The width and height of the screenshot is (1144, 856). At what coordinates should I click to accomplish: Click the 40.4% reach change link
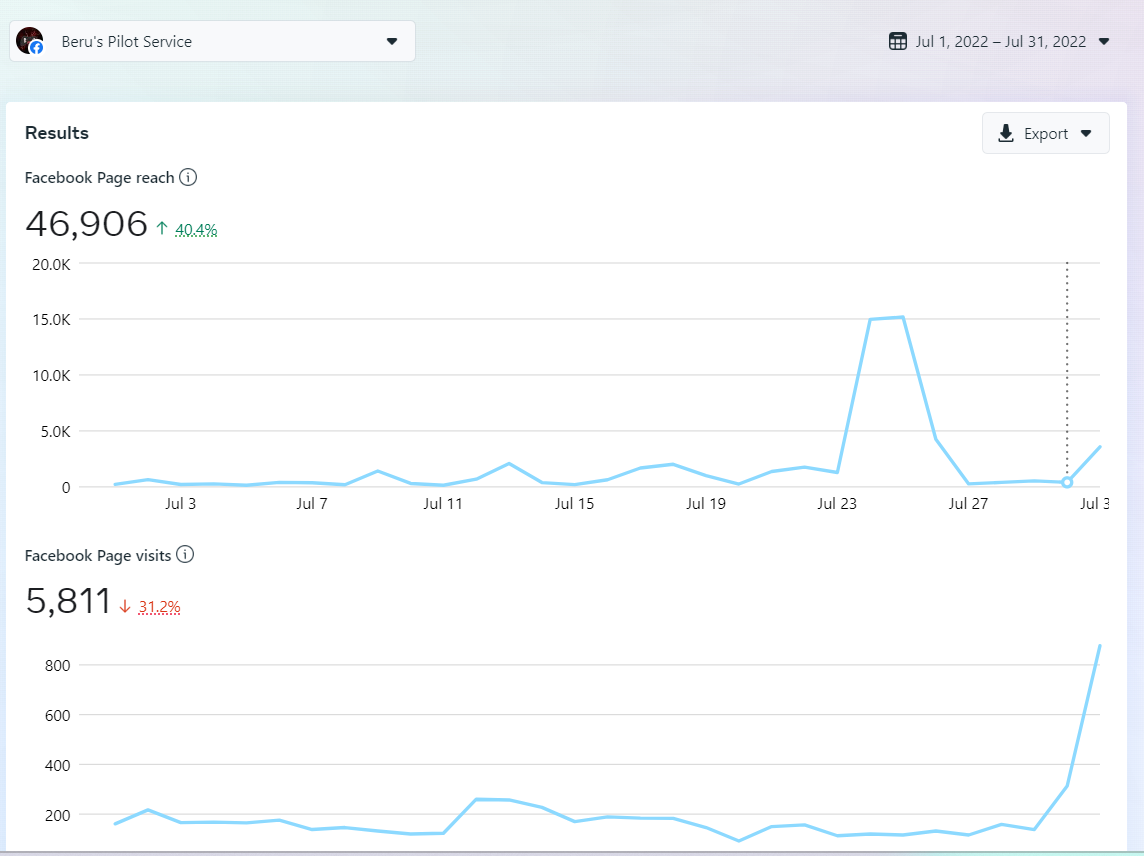(196, 230)
